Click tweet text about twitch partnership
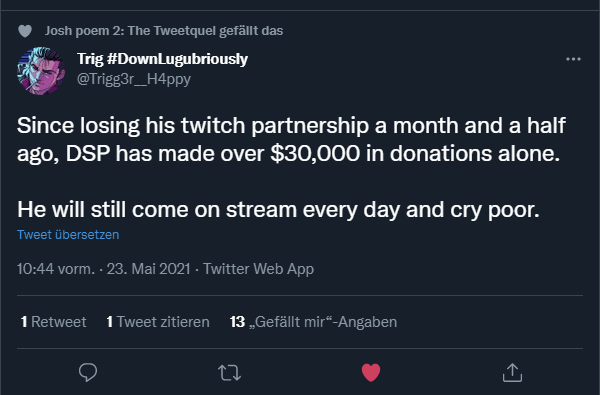The width and height of the screenshot is (600, 395). (x=291, y=140)
